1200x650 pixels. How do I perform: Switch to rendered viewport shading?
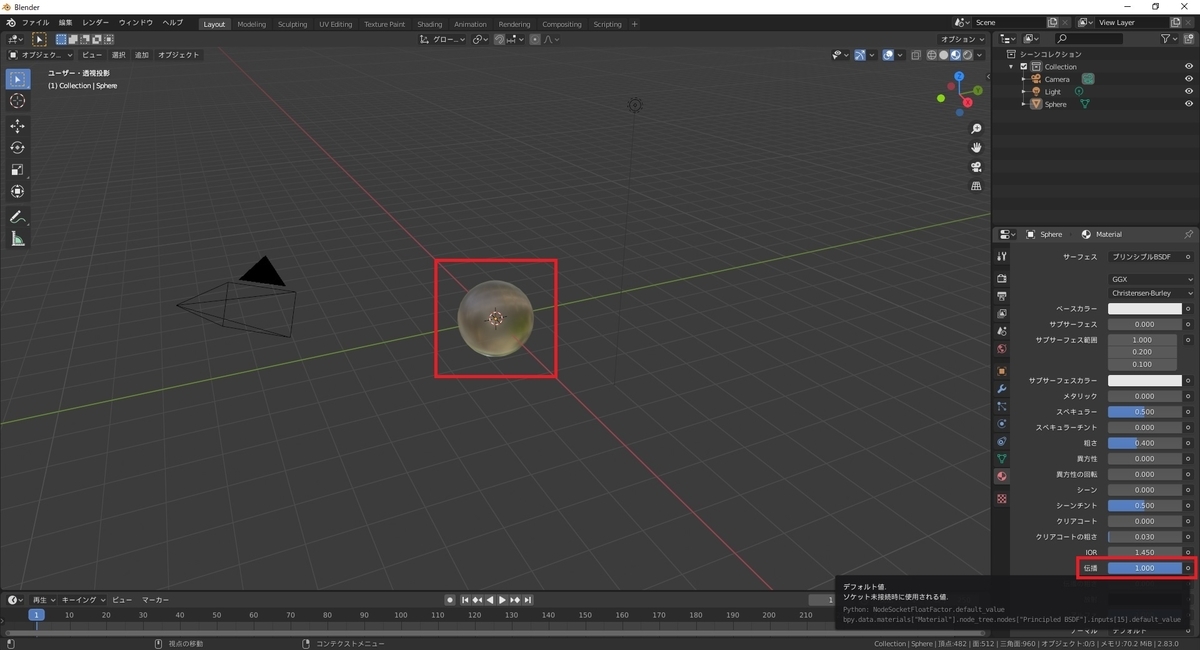(968, 55)
